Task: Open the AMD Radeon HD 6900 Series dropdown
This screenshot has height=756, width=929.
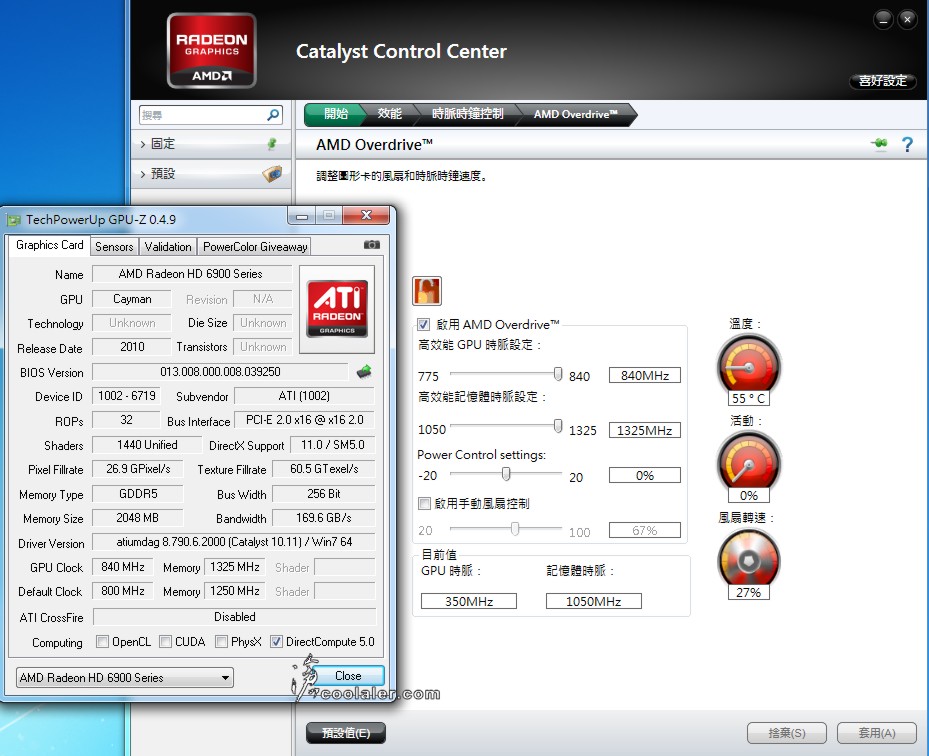Action: [124, 677]
